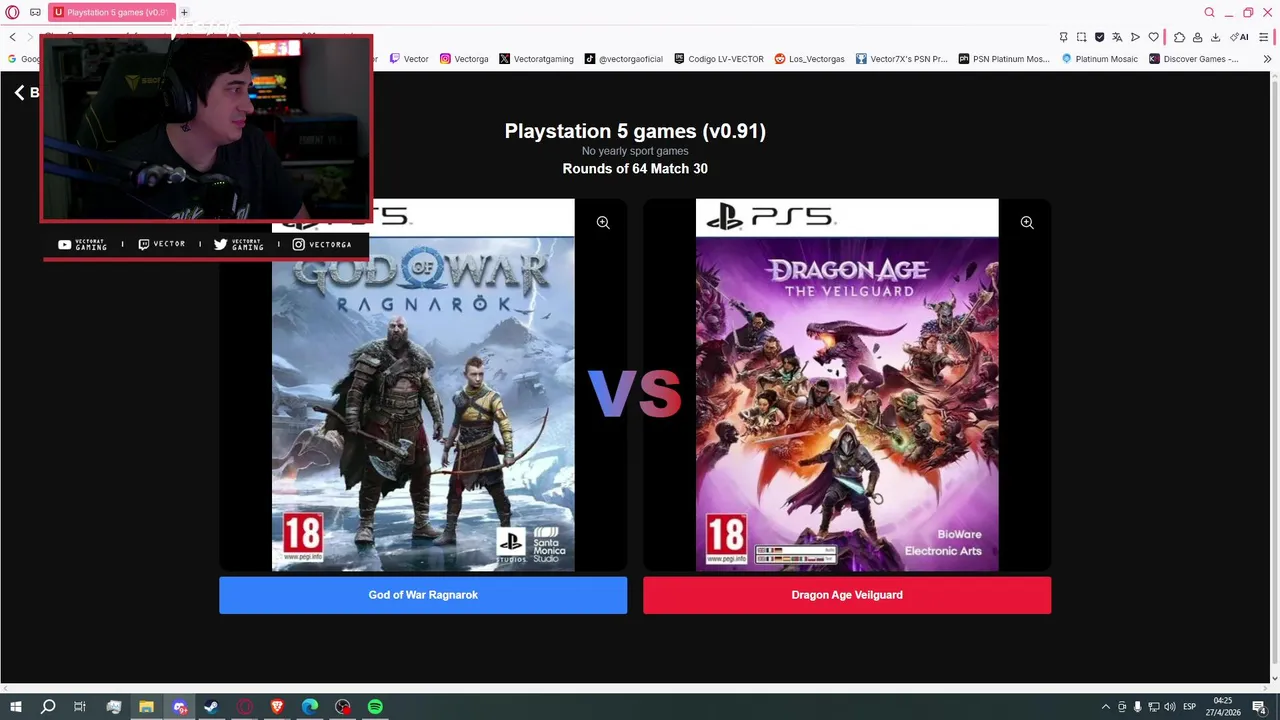
Task: Open the Codigo LV-VECTOR bookmark
Action: (719, 59)
